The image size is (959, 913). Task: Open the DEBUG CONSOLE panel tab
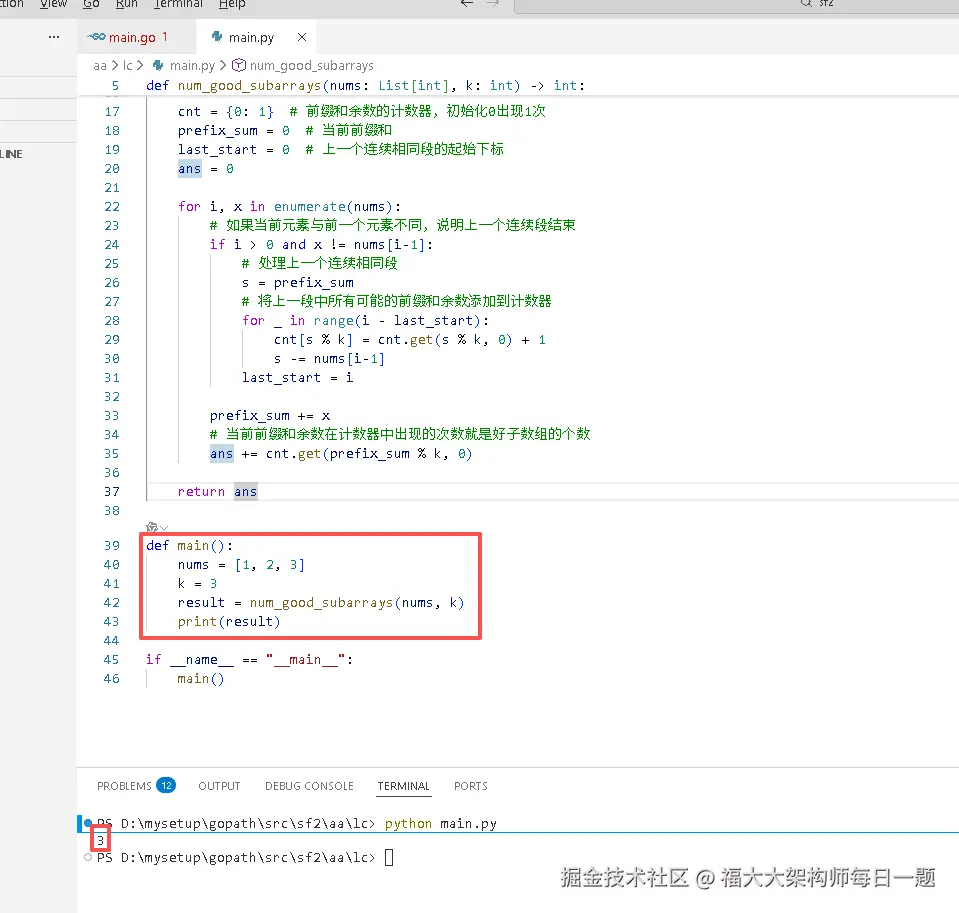[x=309, y=786]
